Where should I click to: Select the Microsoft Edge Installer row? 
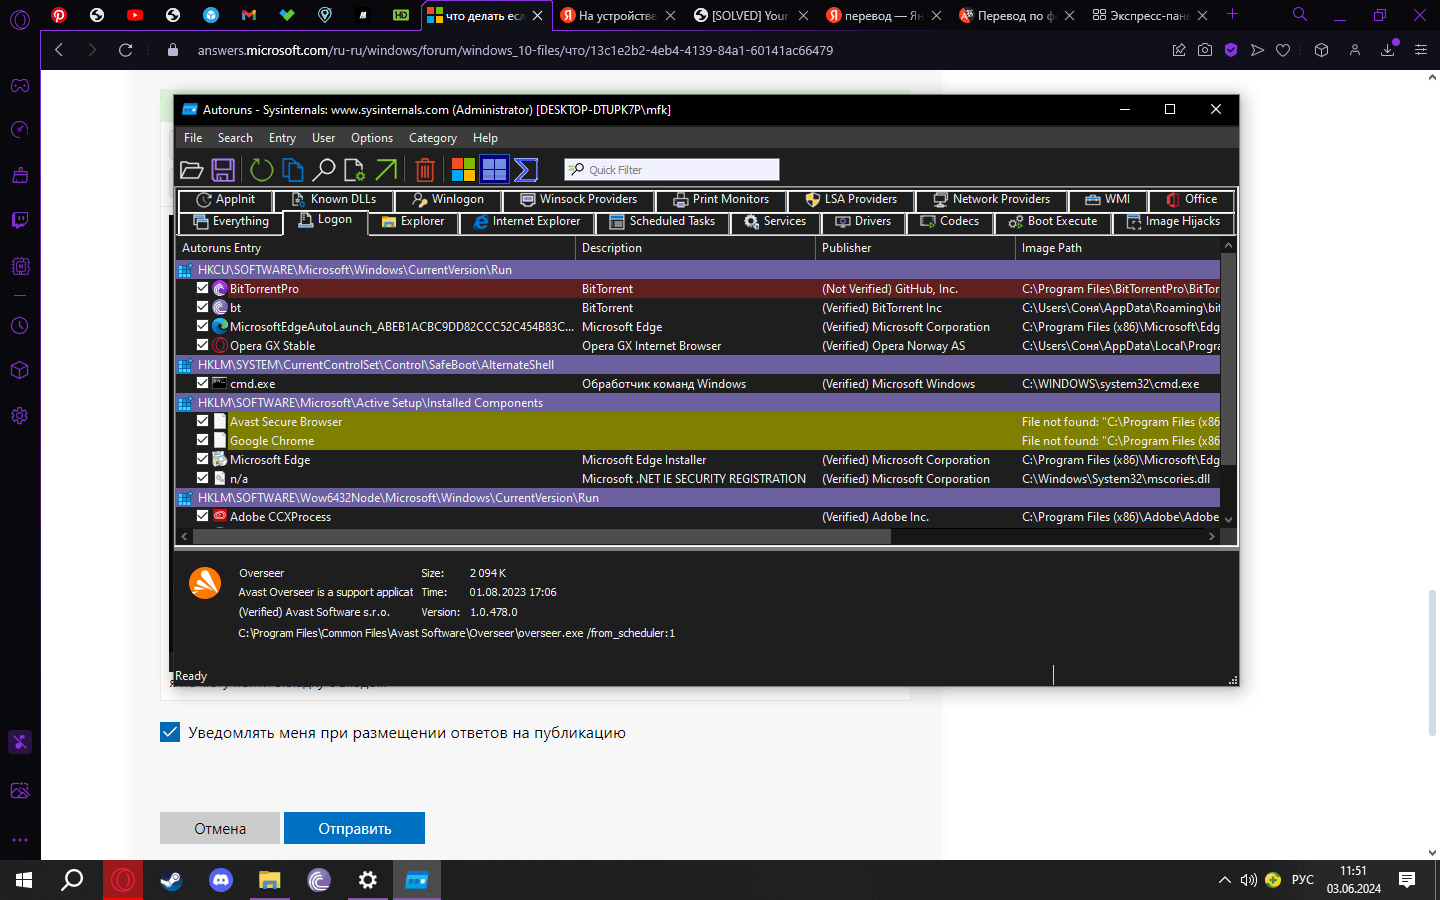tap(698, 460)
